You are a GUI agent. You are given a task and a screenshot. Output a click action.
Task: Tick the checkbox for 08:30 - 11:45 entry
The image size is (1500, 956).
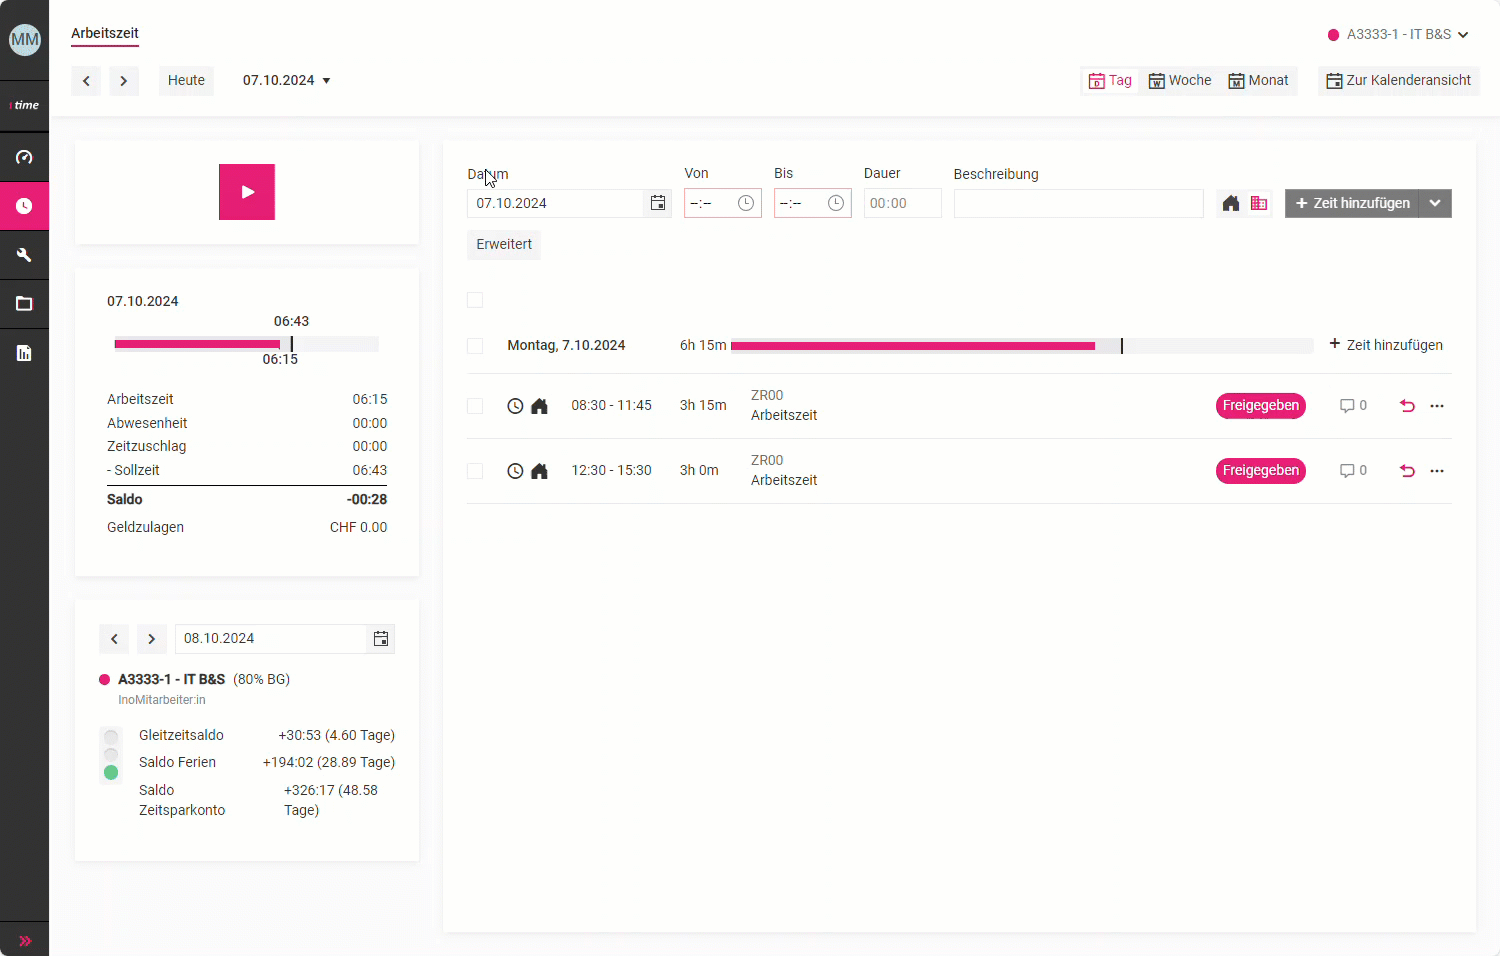click(x=475, y=406)
